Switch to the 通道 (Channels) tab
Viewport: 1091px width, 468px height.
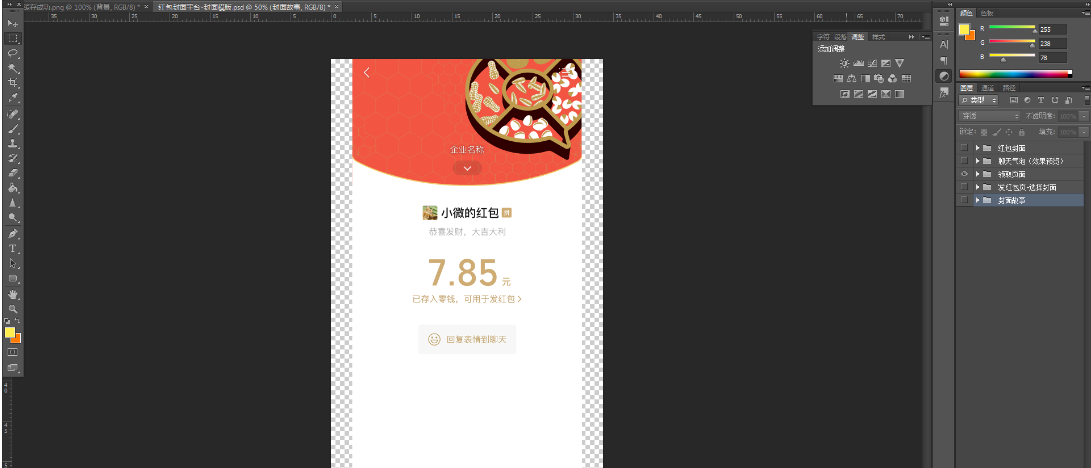click(986, 87)
